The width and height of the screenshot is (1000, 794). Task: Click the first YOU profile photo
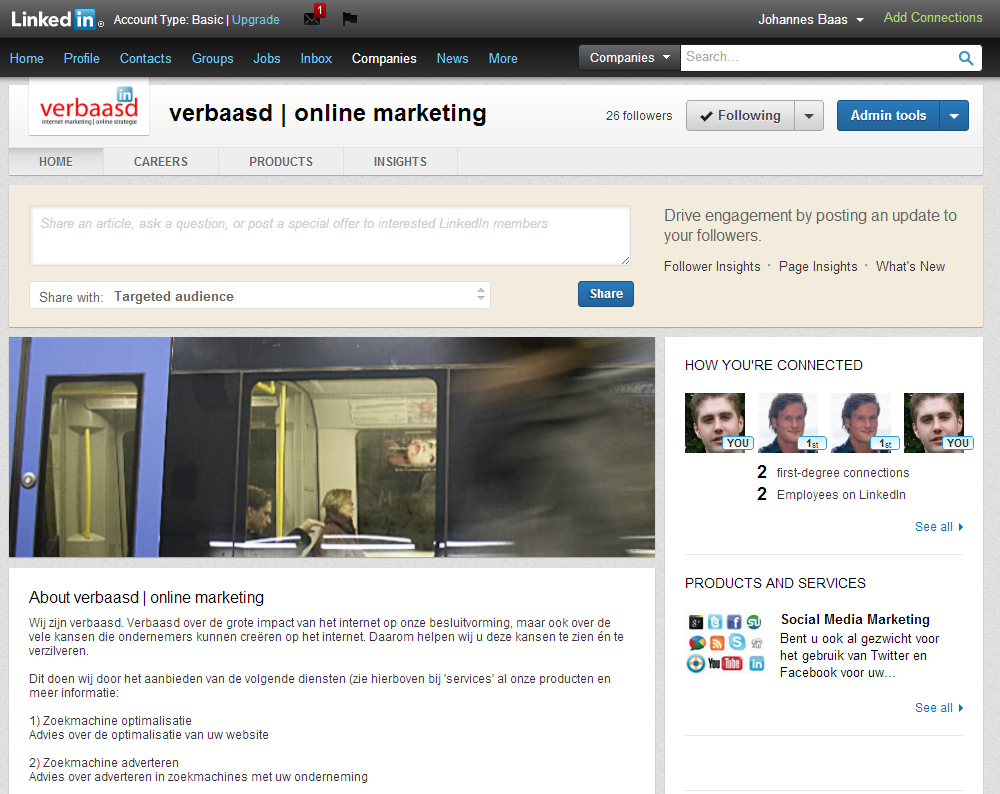715,423
